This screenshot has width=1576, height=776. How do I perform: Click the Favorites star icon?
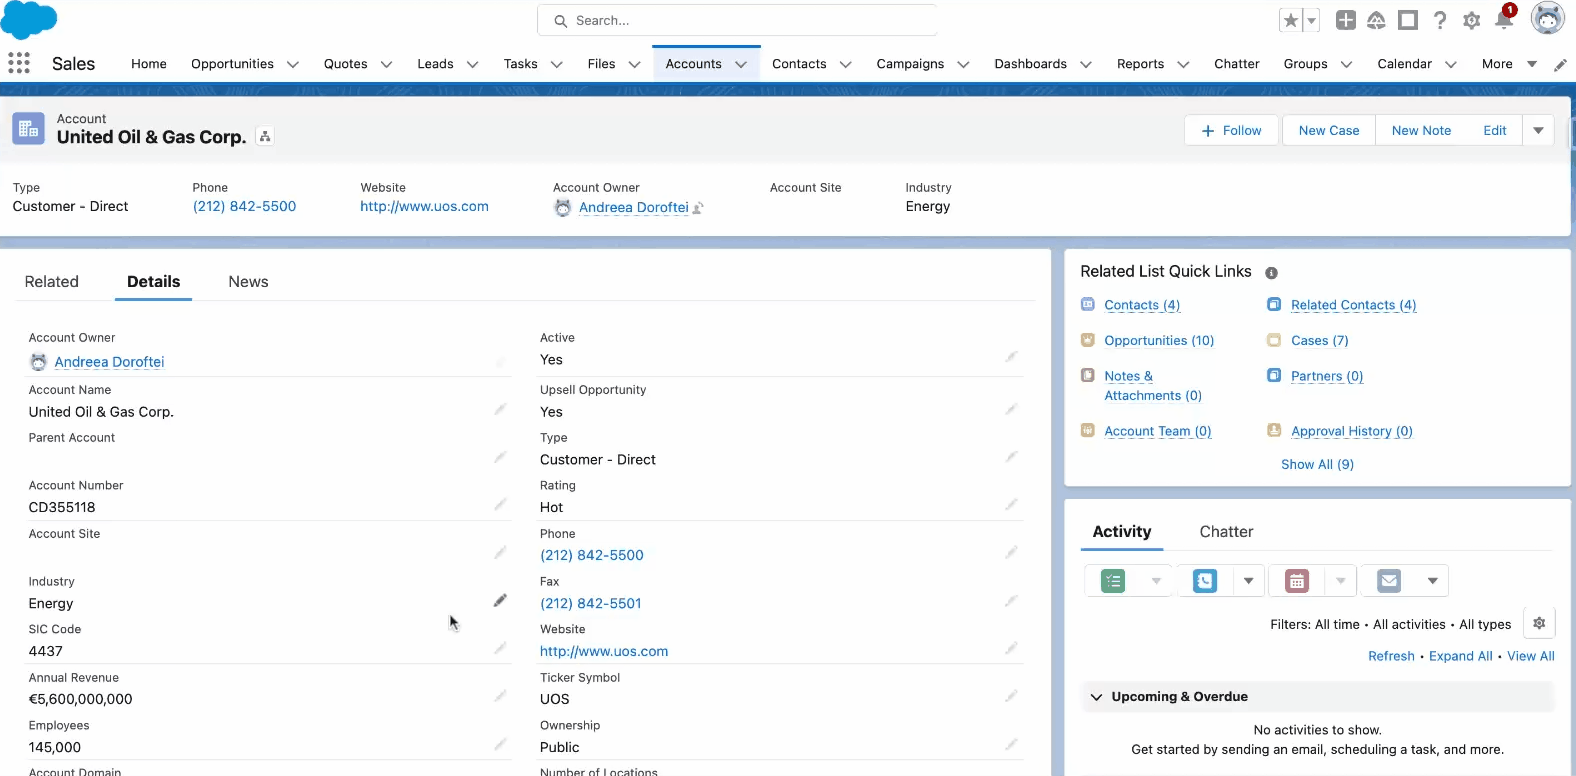coord(1291,20)
